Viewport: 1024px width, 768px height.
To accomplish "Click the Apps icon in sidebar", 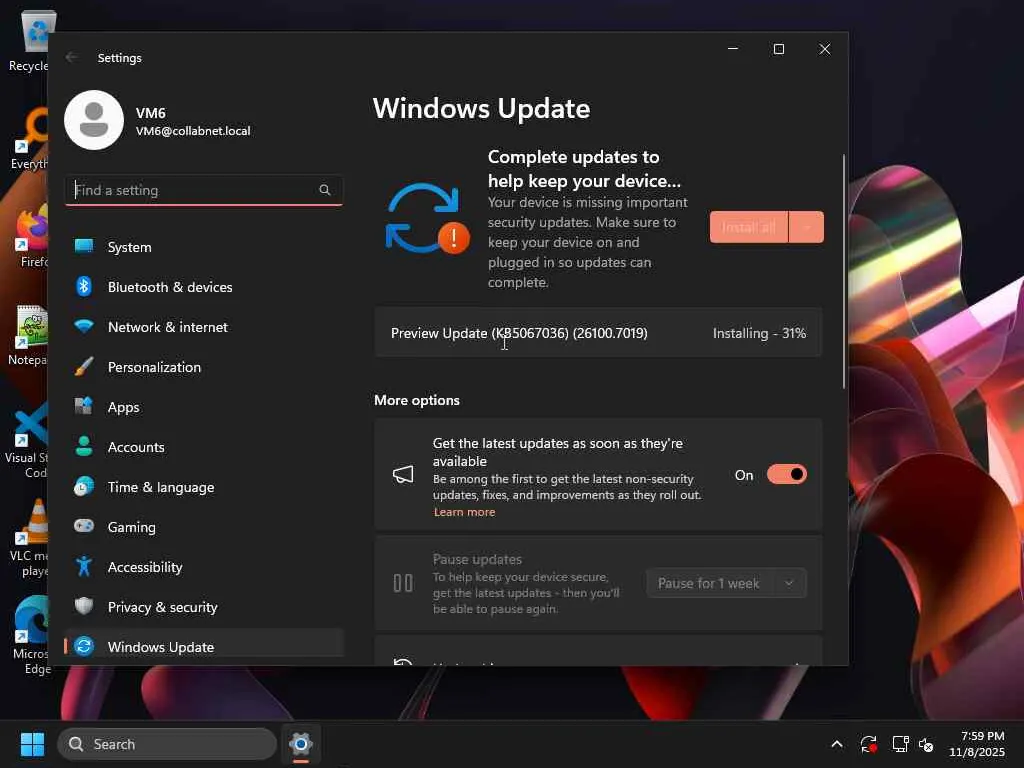I will 84,406.
